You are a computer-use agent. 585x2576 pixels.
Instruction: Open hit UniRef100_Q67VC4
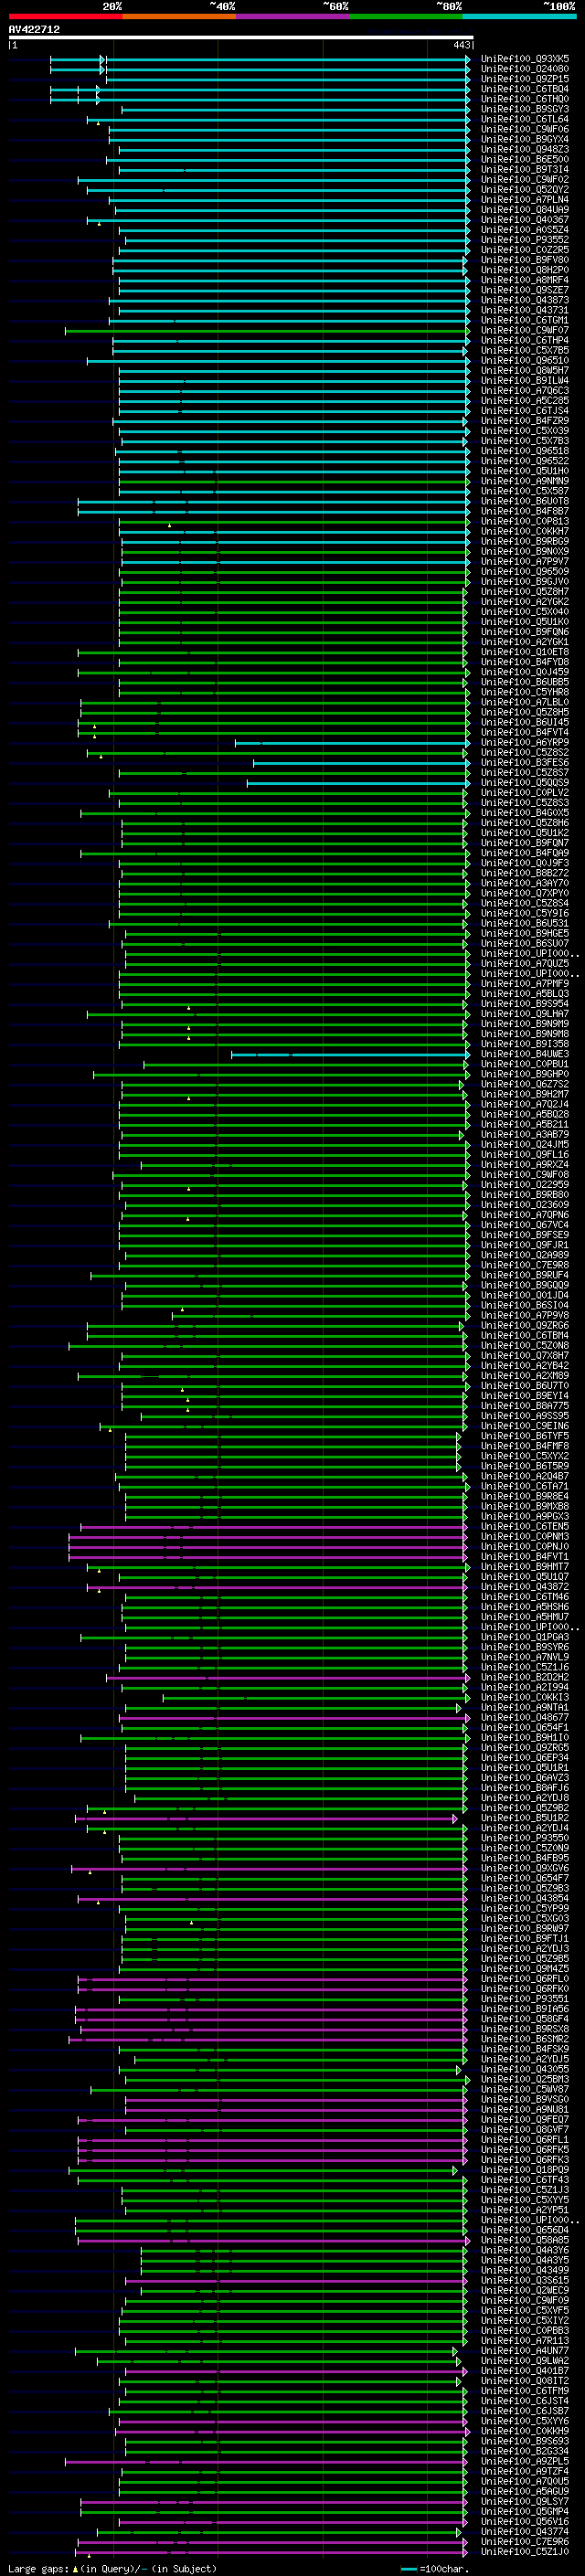[x=525, y=1225]
